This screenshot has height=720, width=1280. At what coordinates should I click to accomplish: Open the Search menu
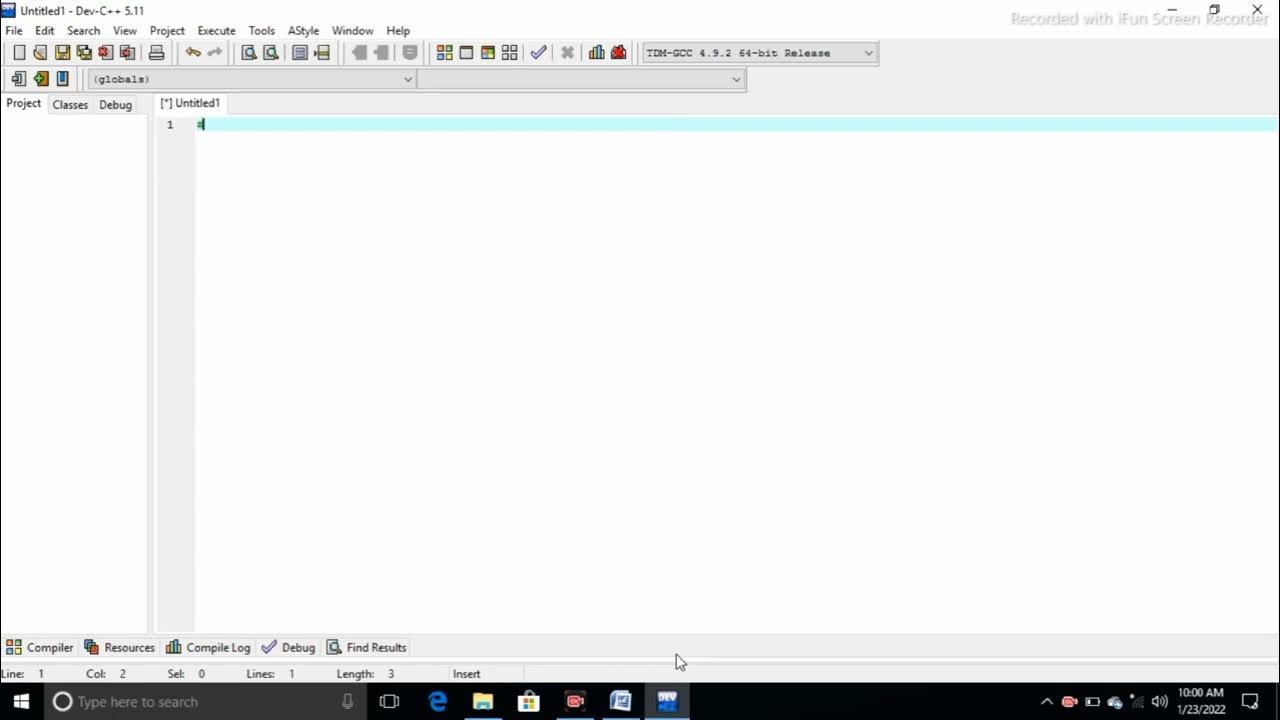pos(83,31)
